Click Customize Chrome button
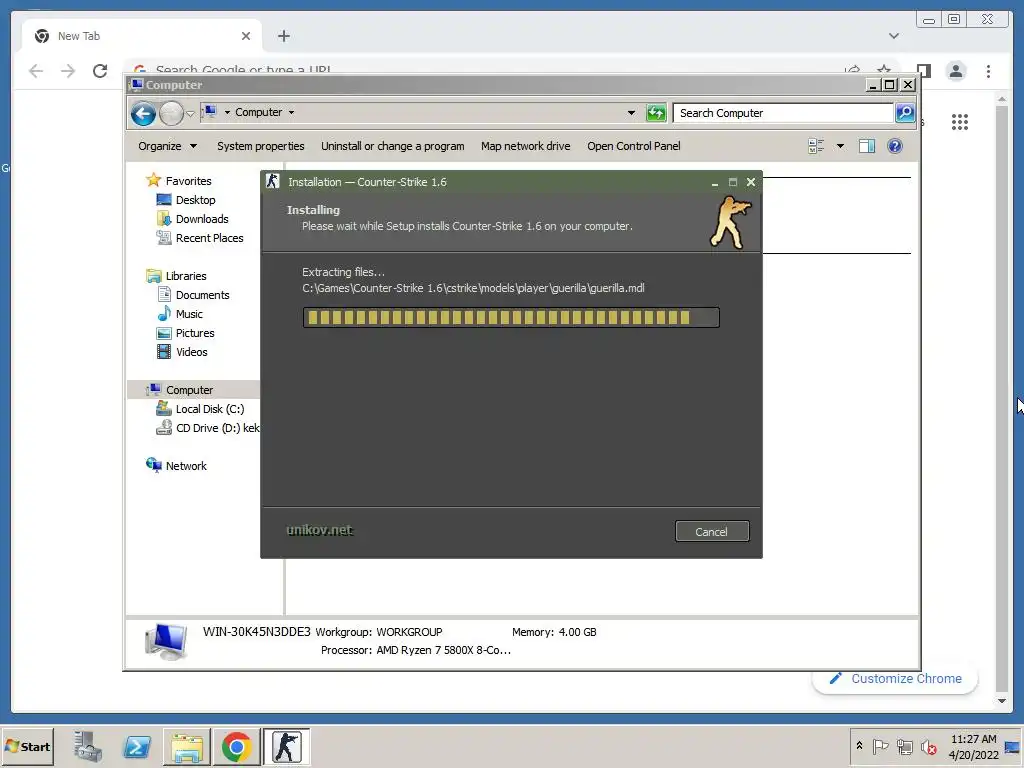Screen dimensions: 1024x768 (x=895, y=679)
